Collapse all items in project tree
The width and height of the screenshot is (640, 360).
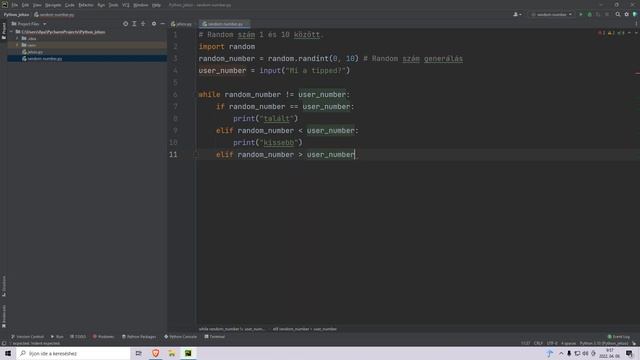click(143, 24)
